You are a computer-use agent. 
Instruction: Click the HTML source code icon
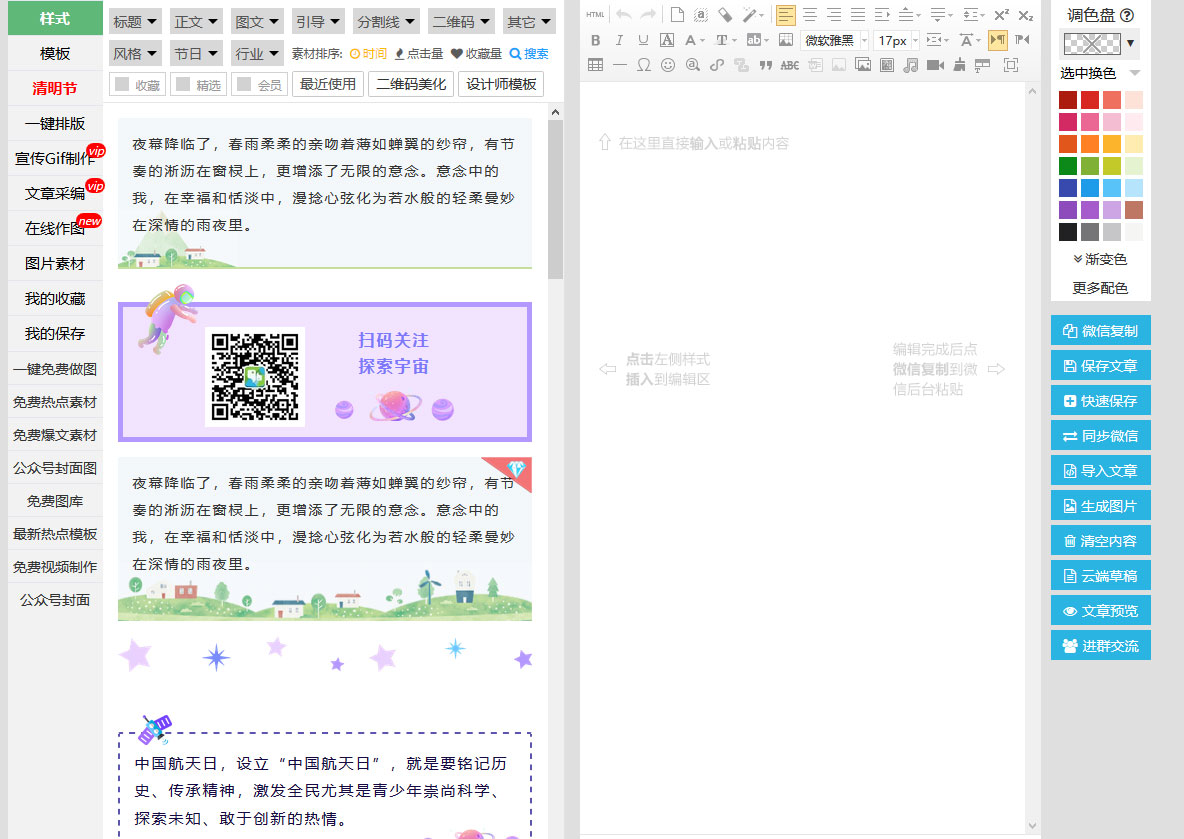tap(595, 15)
